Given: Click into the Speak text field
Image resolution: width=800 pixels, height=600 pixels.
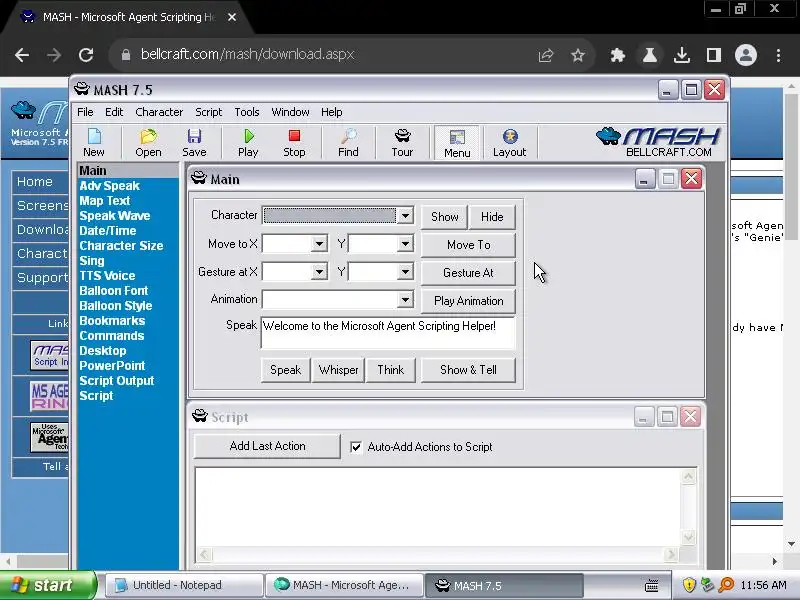Looking at the screenshot, I should coord(388,333).
